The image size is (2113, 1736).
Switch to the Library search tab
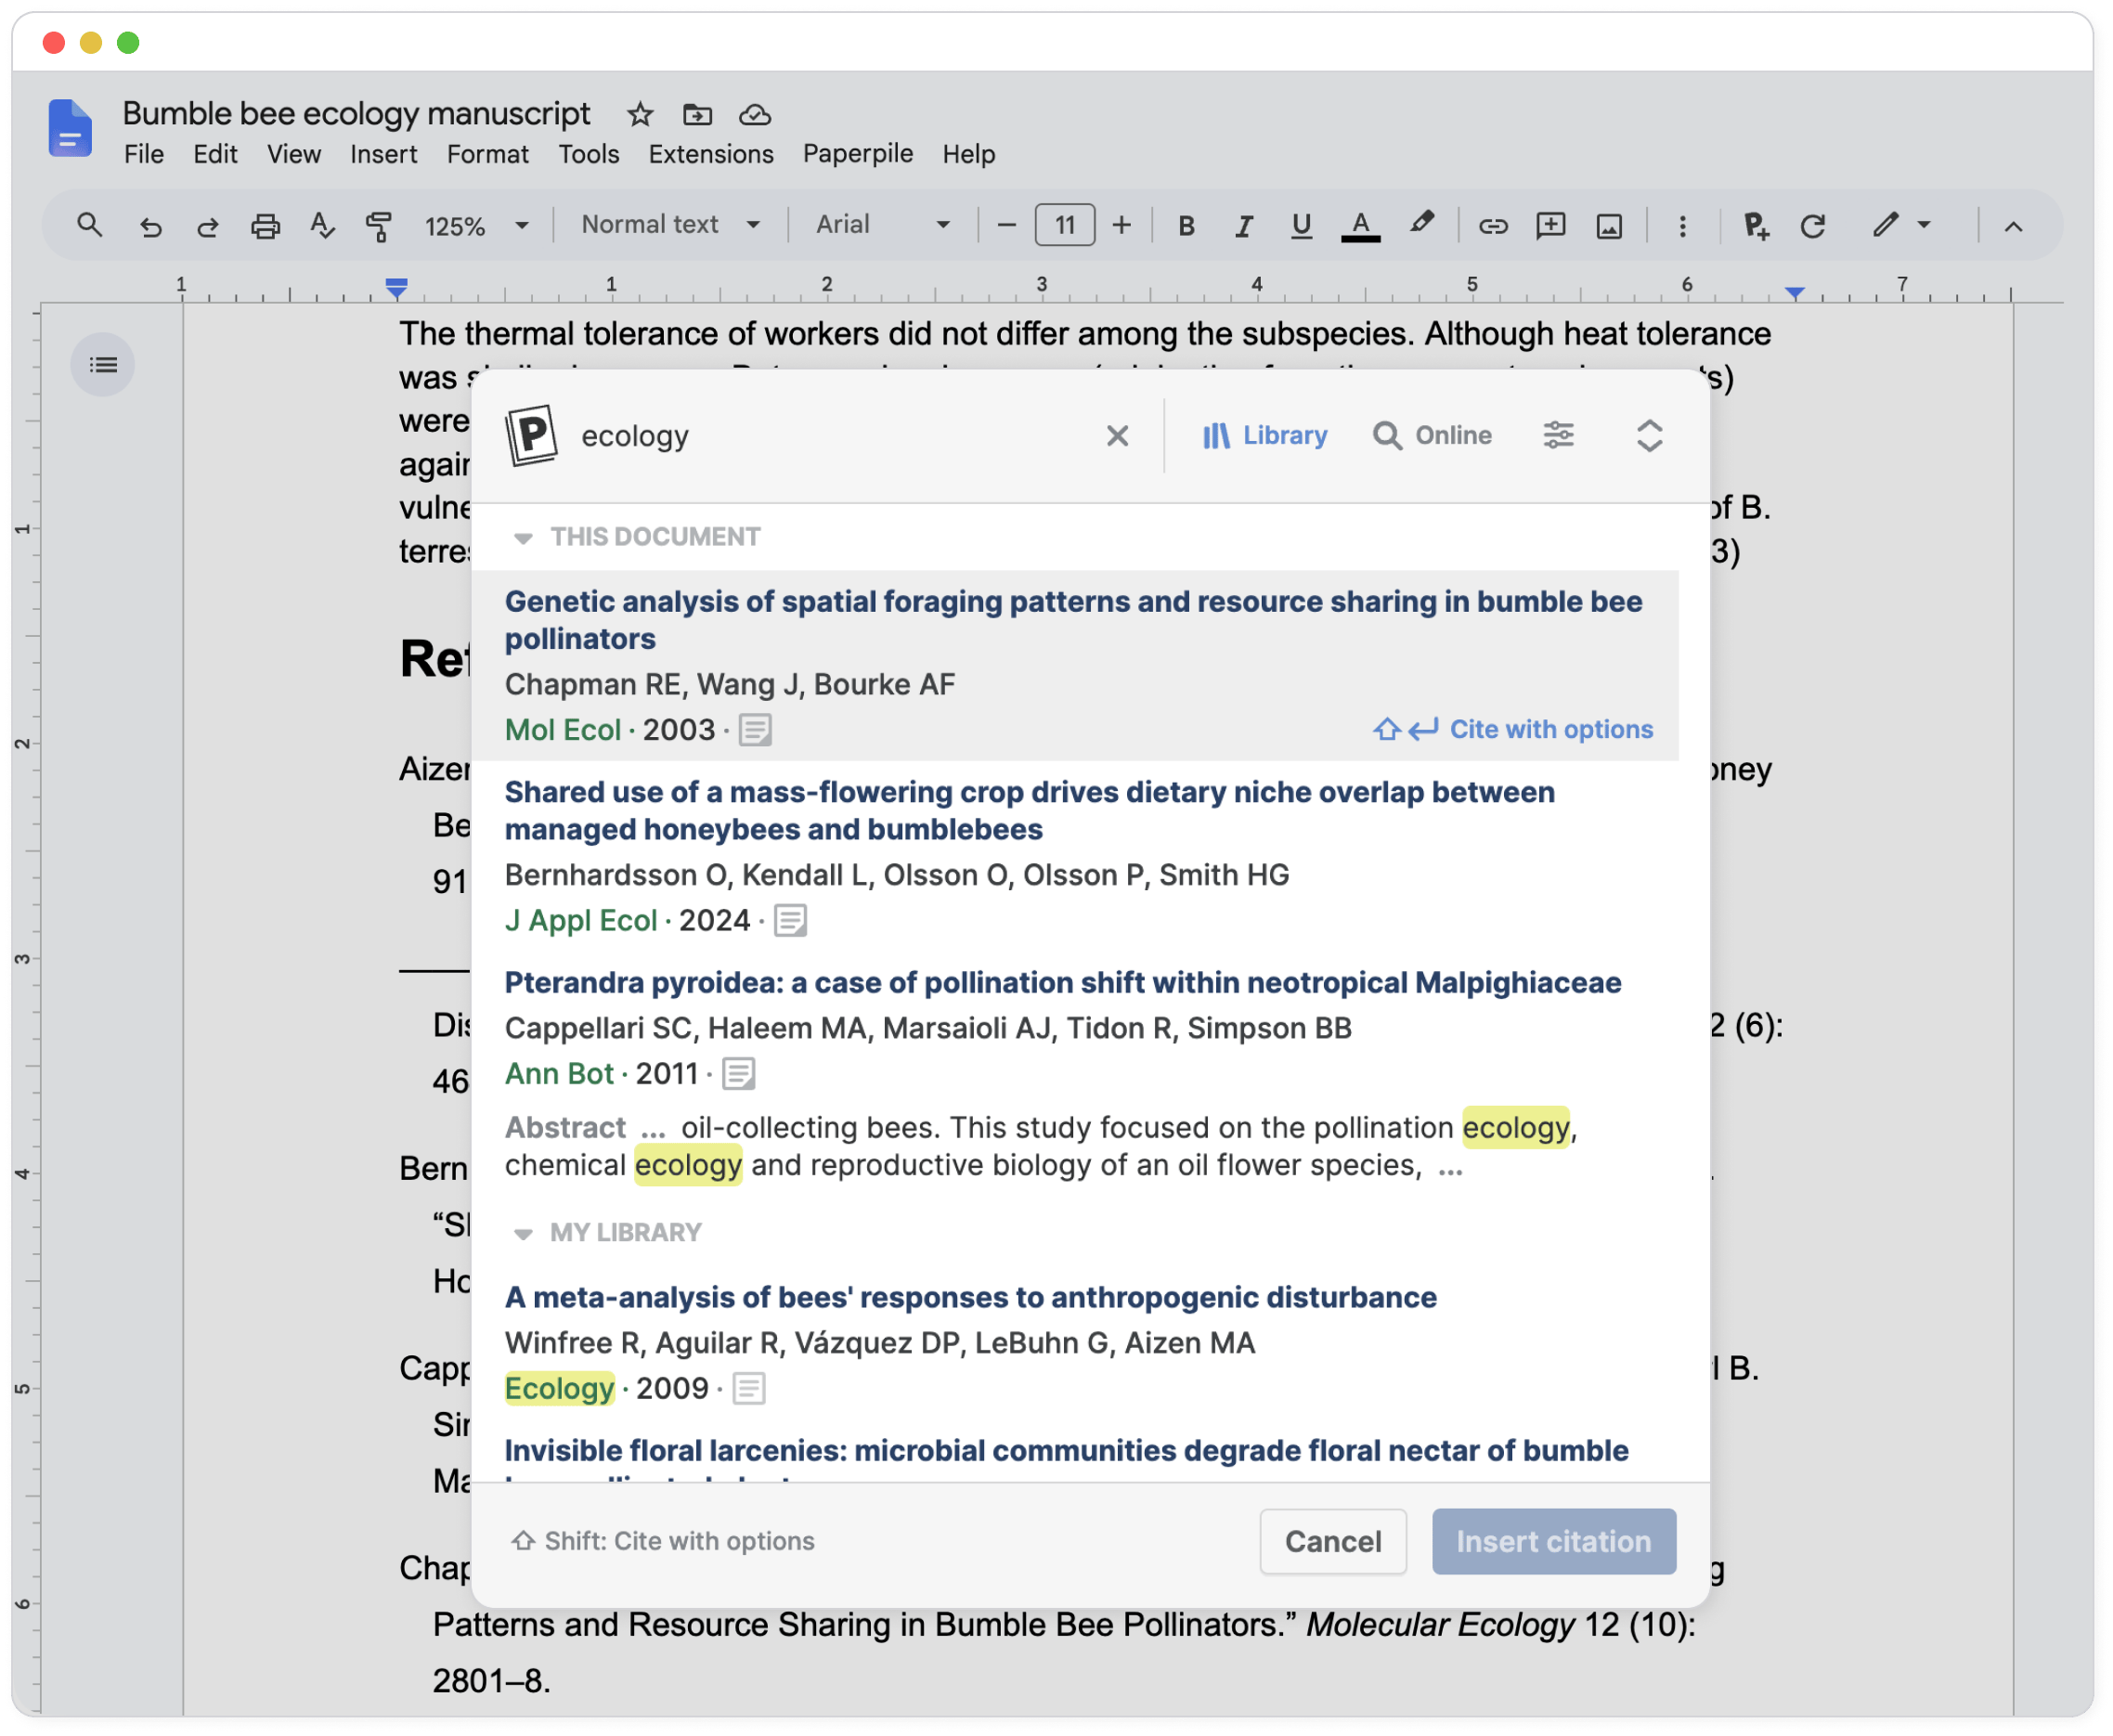click(1265, 436)
